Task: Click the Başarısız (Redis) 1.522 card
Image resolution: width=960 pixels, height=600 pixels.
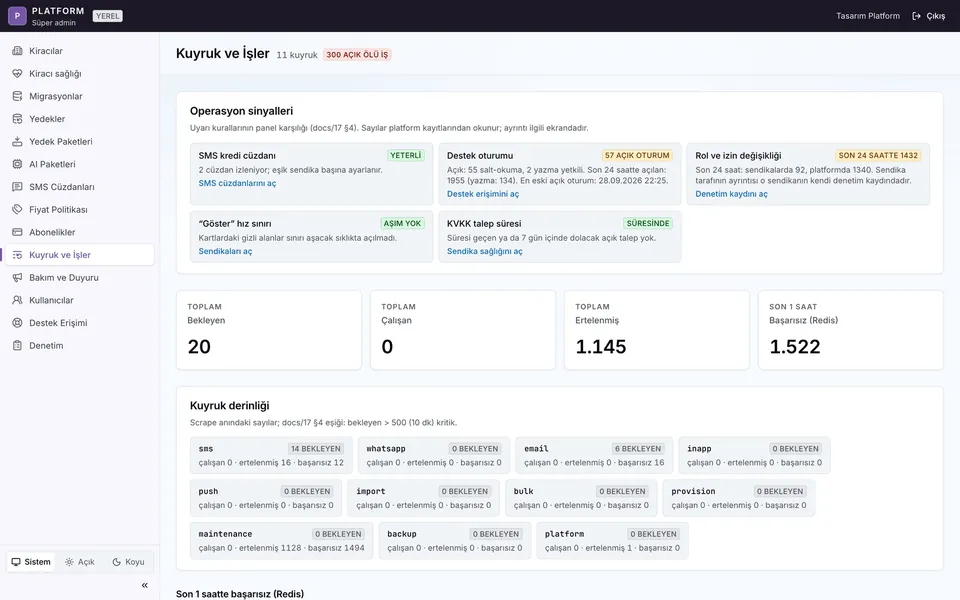Action: pyautogui.click(x=850, y=330)
